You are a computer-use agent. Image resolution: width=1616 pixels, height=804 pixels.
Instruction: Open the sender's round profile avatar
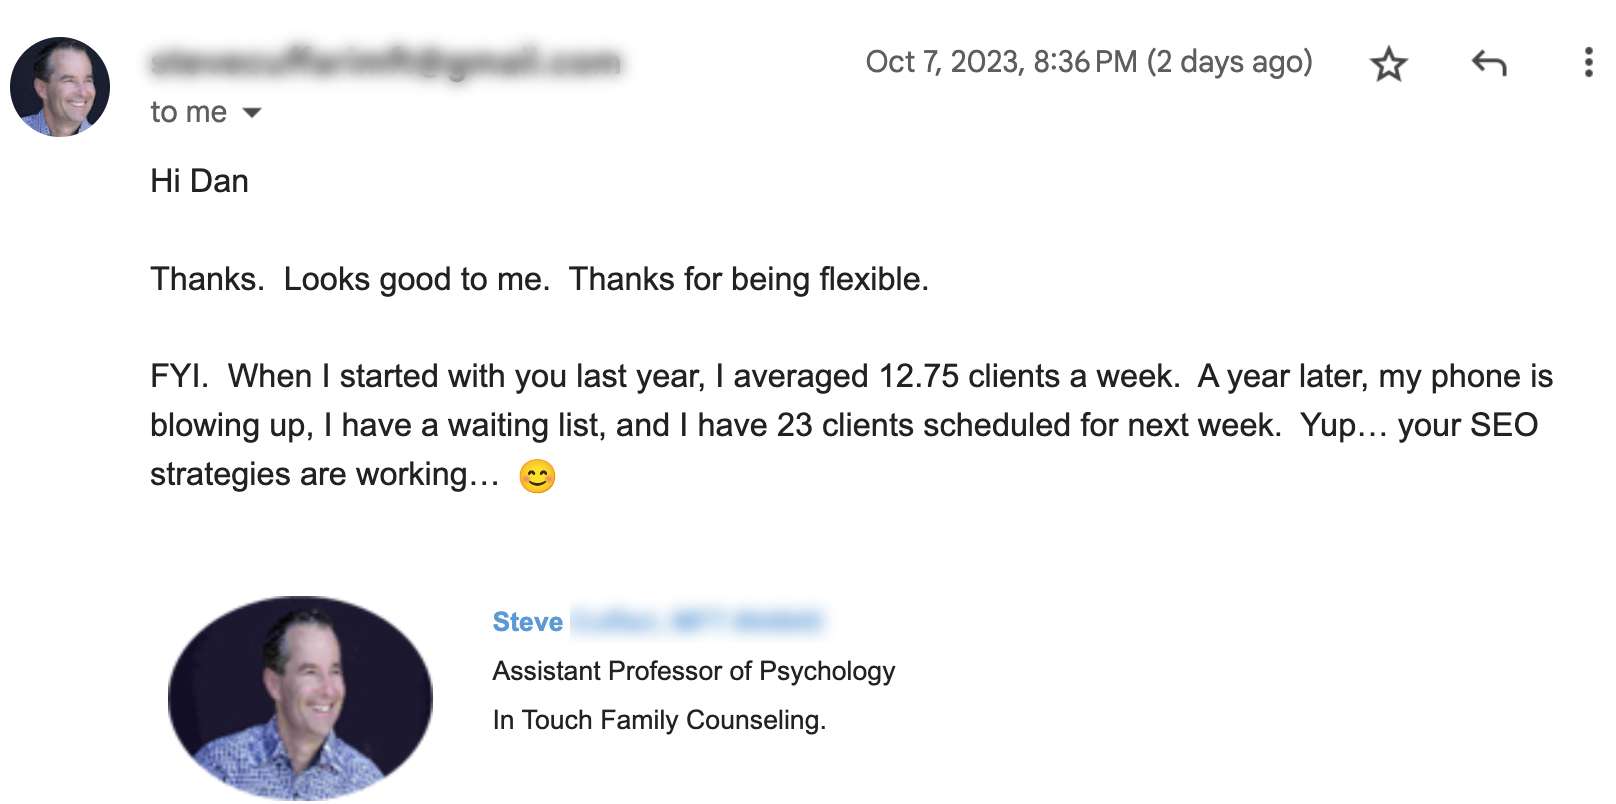coord(60,87)
